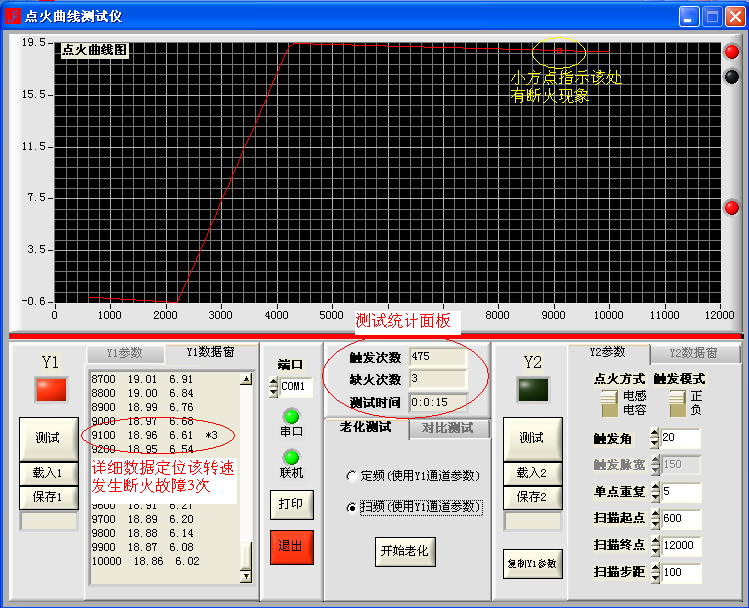Select the 8700 19.01 6.91 data row
The height and width of the screenshot is (608, 749).
pos(142,380)
